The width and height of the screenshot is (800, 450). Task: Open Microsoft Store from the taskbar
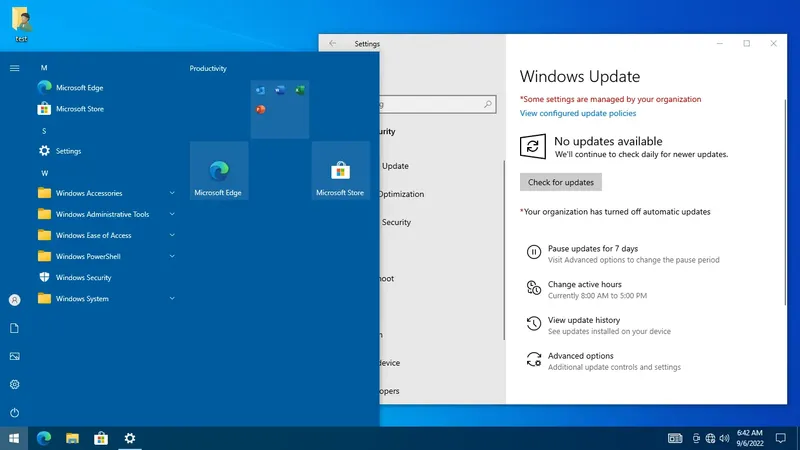(101, 438)
